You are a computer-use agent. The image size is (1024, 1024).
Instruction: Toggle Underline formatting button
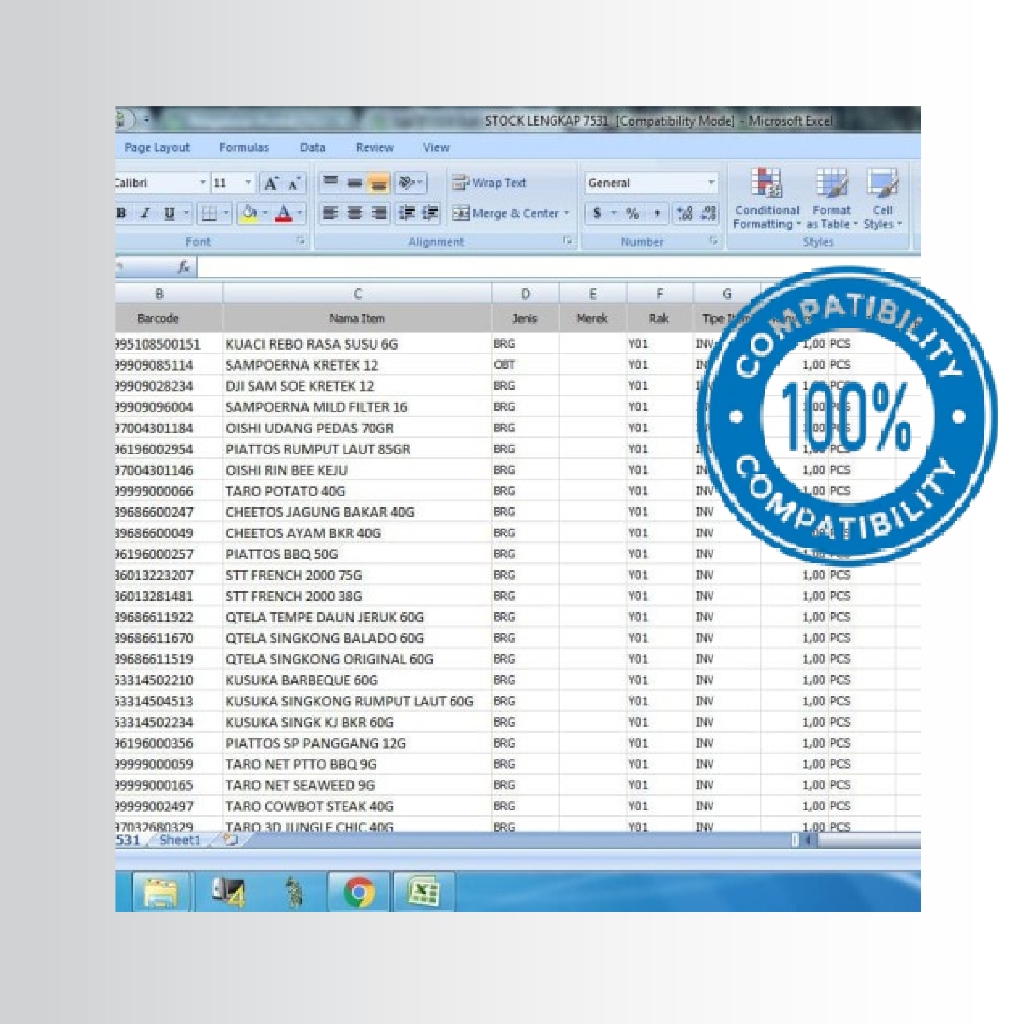tap(169, 213)
